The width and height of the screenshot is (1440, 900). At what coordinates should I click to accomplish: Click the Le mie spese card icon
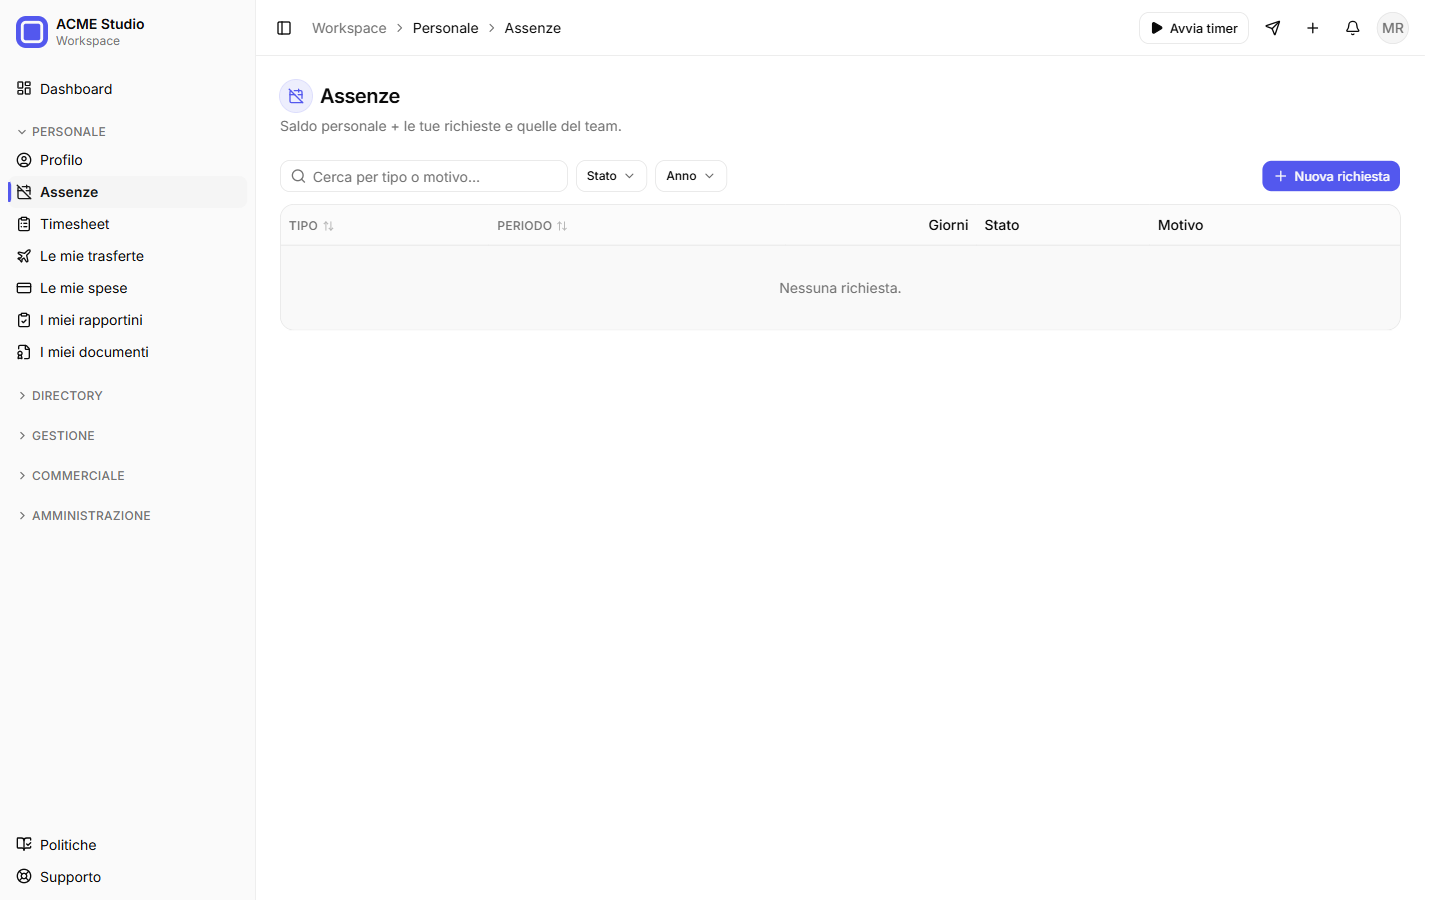pos(24,288)
